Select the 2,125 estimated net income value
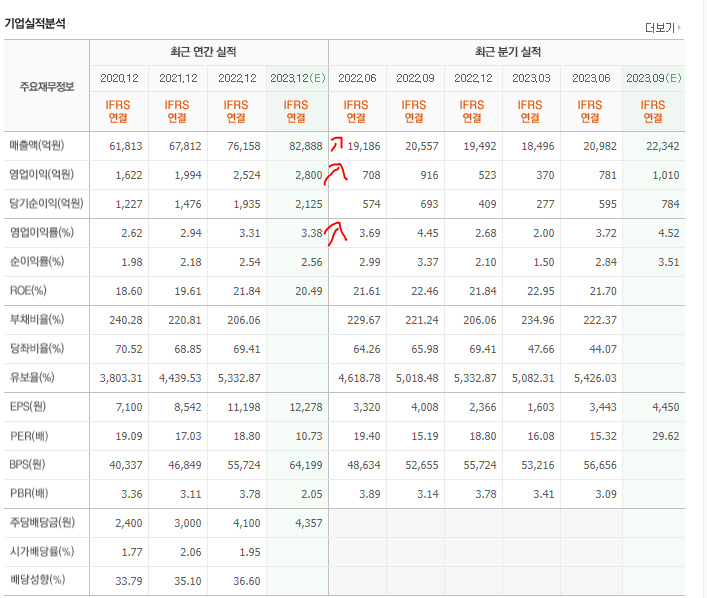The width and height of the screenshot is (707, 598). (309, 204)
